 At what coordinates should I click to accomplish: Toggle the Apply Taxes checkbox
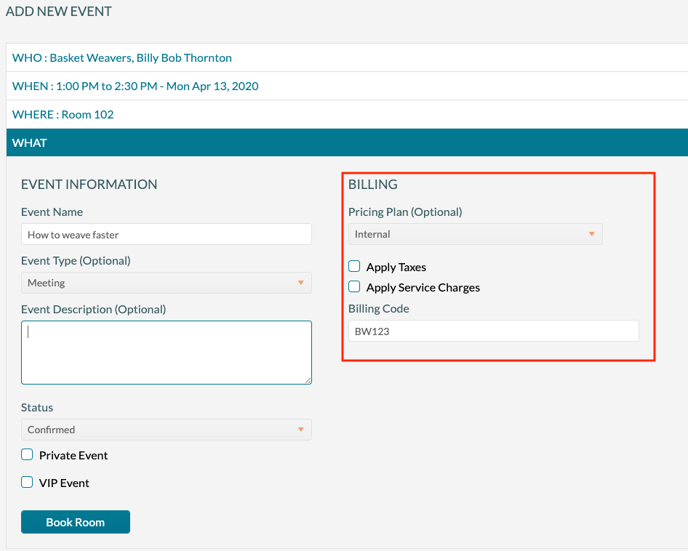coord(354,267)
